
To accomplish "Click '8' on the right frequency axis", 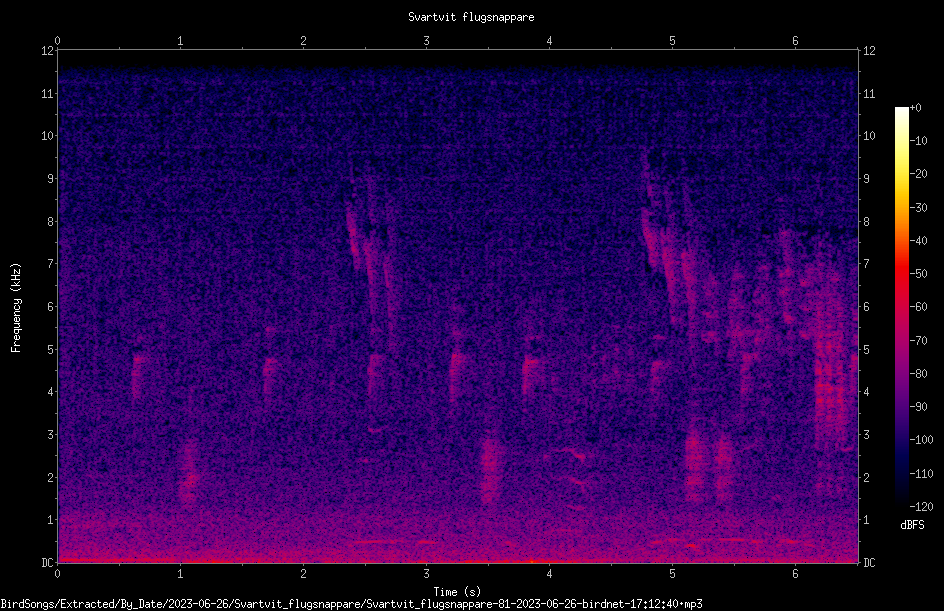I will tap(866, 222).
